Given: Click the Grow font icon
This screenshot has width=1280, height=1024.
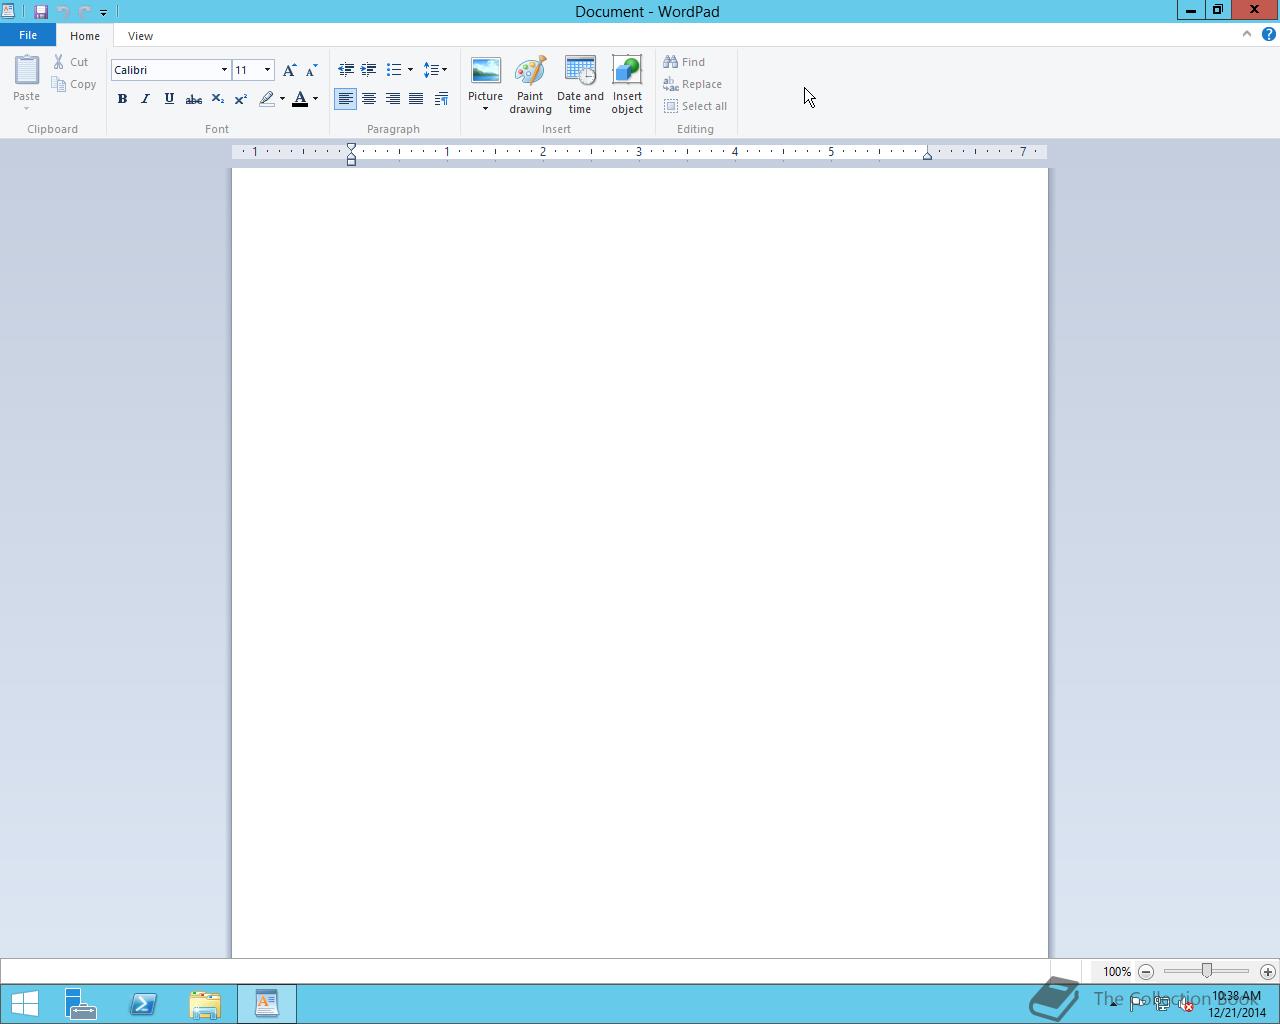Looking at the screenshot, I should pyautogui.click(x=289, y=70).
